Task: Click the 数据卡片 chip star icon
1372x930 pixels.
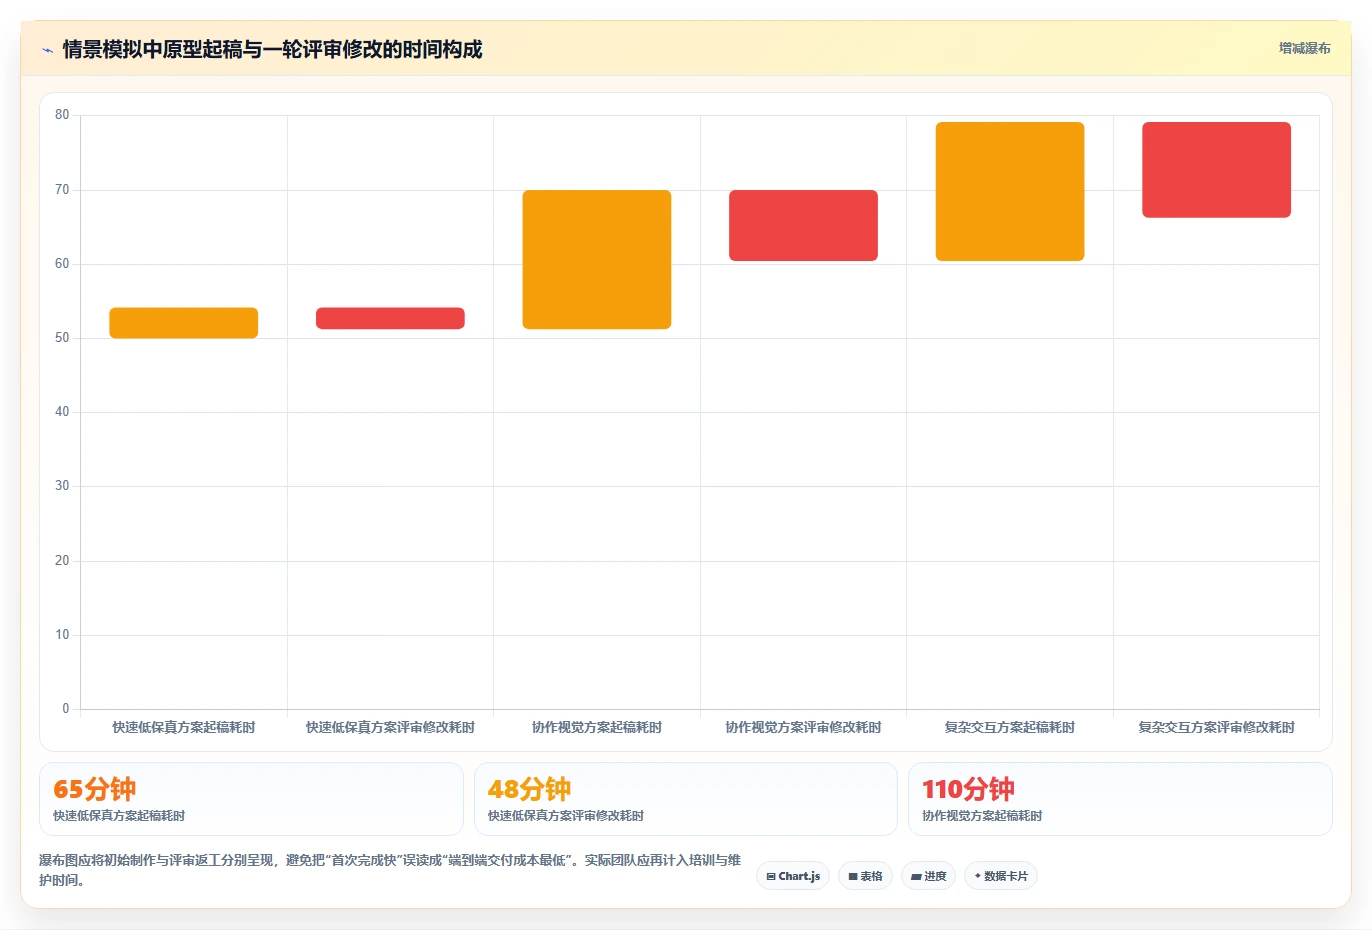Action: coord(978,876)
